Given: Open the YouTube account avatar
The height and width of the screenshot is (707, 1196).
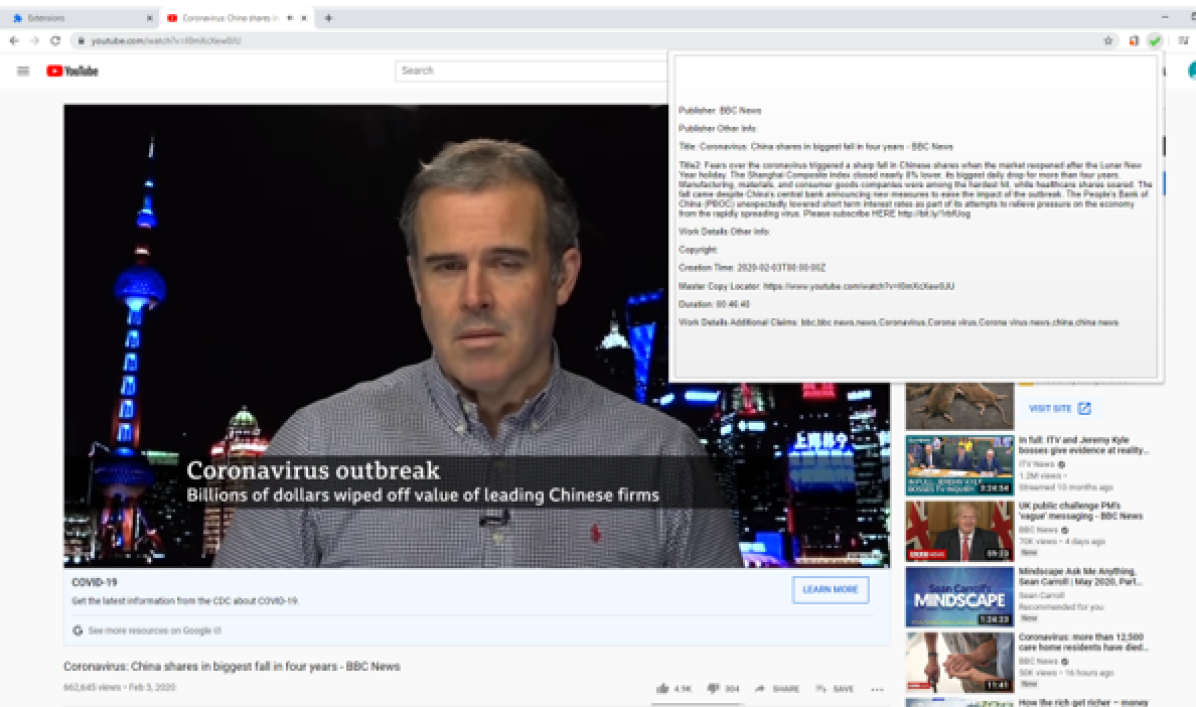Looking at the screenshot, I should [1191, 70].
